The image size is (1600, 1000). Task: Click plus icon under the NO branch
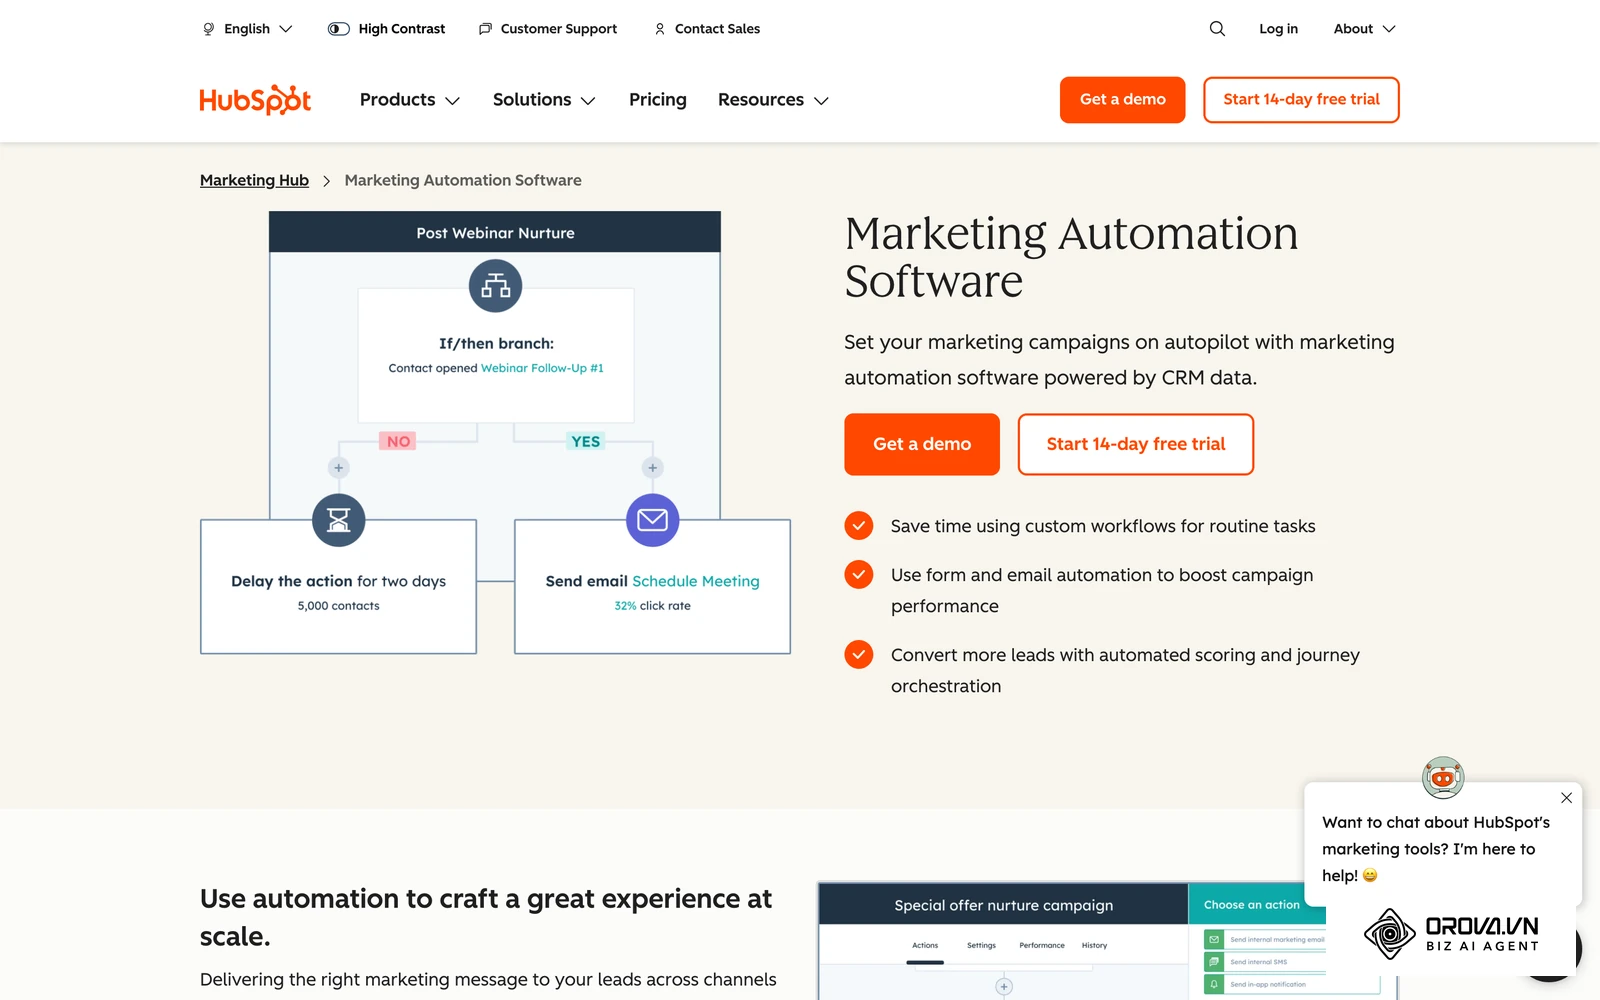(339, 468)
